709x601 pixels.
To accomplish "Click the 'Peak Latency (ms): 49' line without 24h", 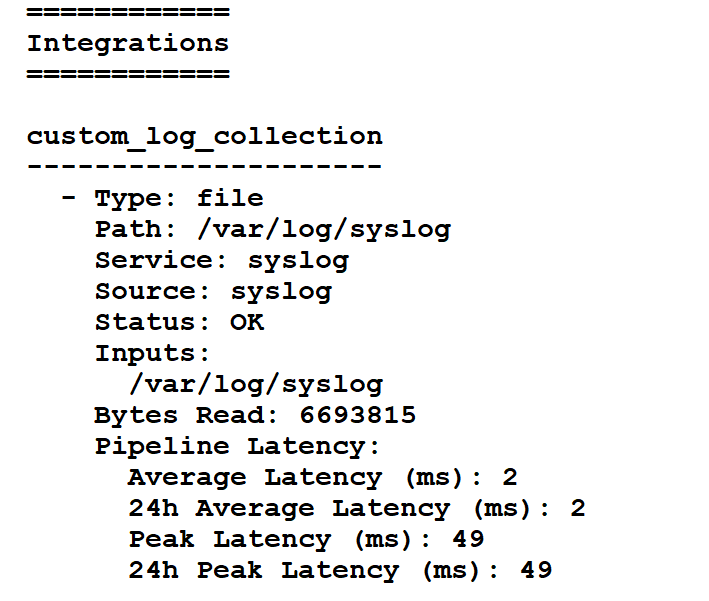I will click(x=306, y=540).
